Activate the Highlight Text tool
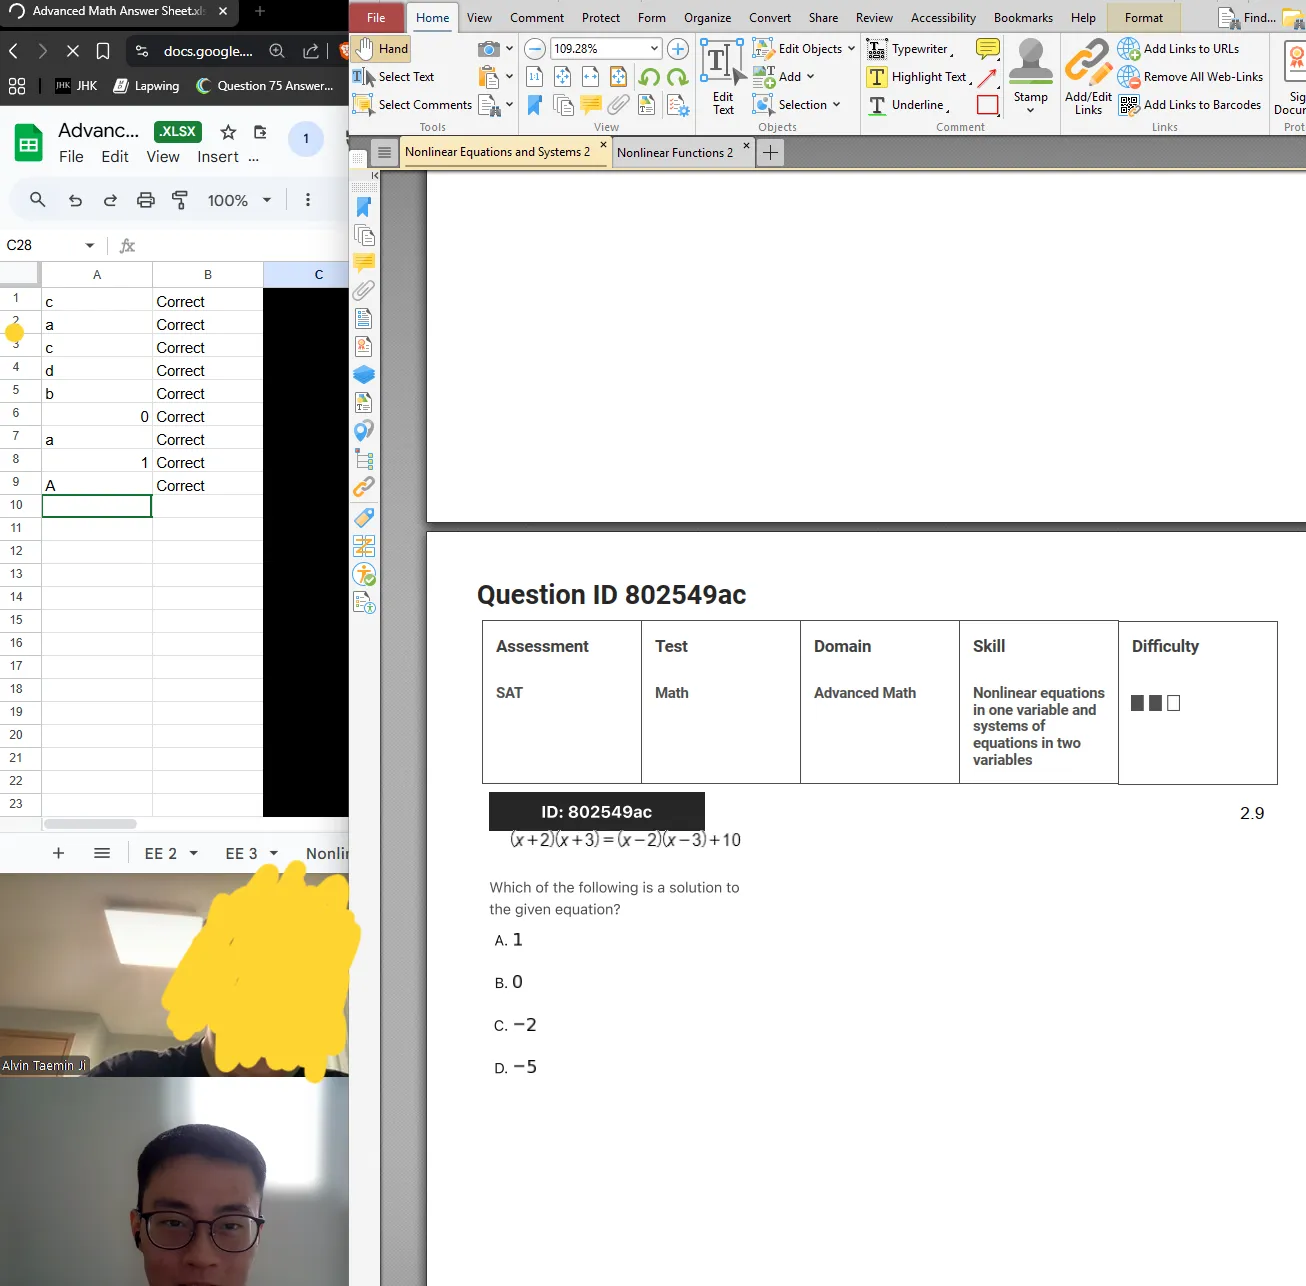The image size is (1306, 1286). [x=919, y=76]
